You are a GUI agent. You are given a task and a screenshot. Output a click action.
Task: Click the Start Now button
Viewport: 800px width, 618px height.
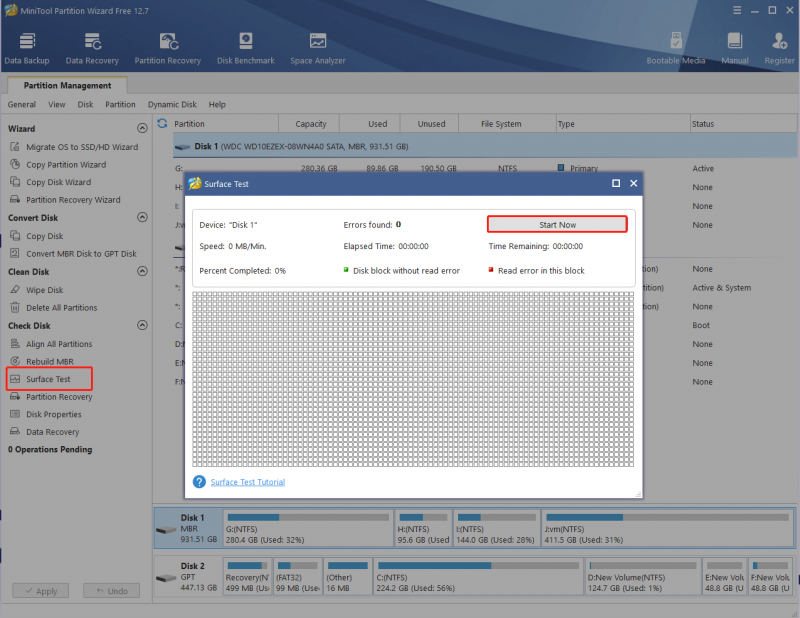pos(557,225)
